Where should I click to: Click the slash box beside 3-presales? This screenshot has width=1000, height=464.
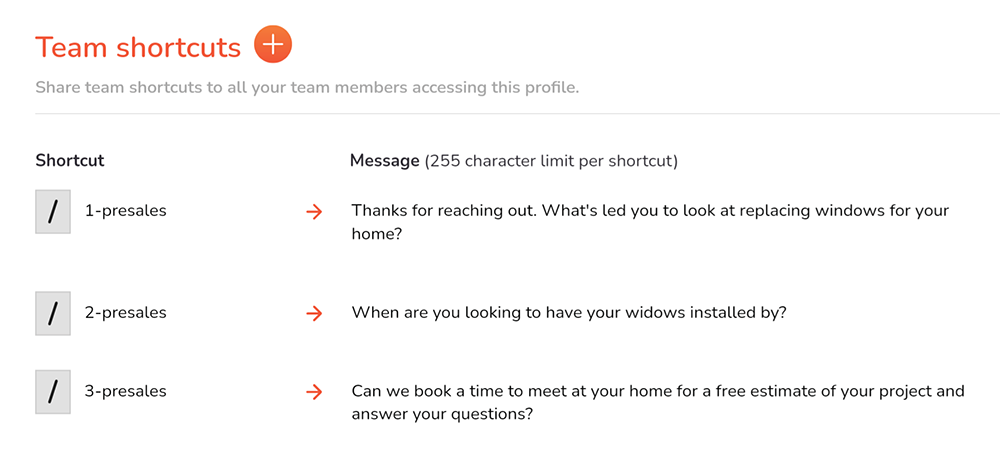(x=53, y=392)
